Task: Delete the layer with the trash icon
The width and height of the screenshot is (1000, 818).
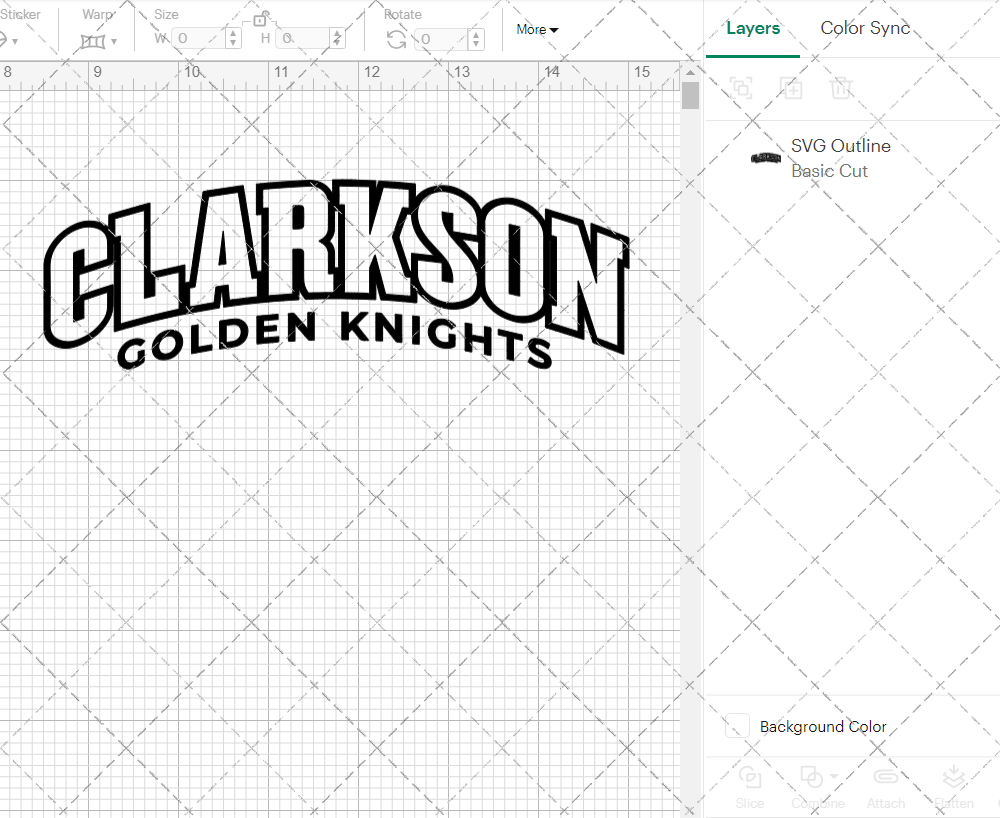Action: point(841,88)
